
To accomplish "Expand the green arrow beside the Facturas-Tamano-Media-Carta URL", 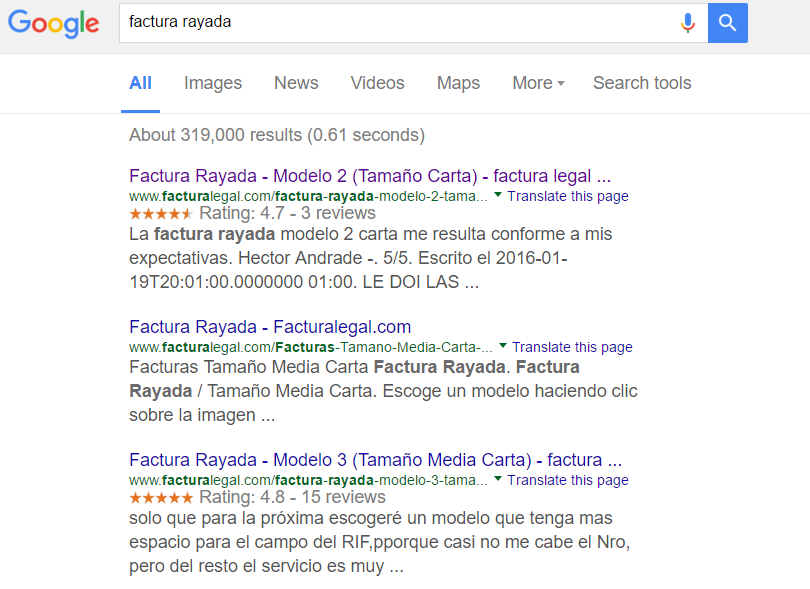I will pos(503,346).
